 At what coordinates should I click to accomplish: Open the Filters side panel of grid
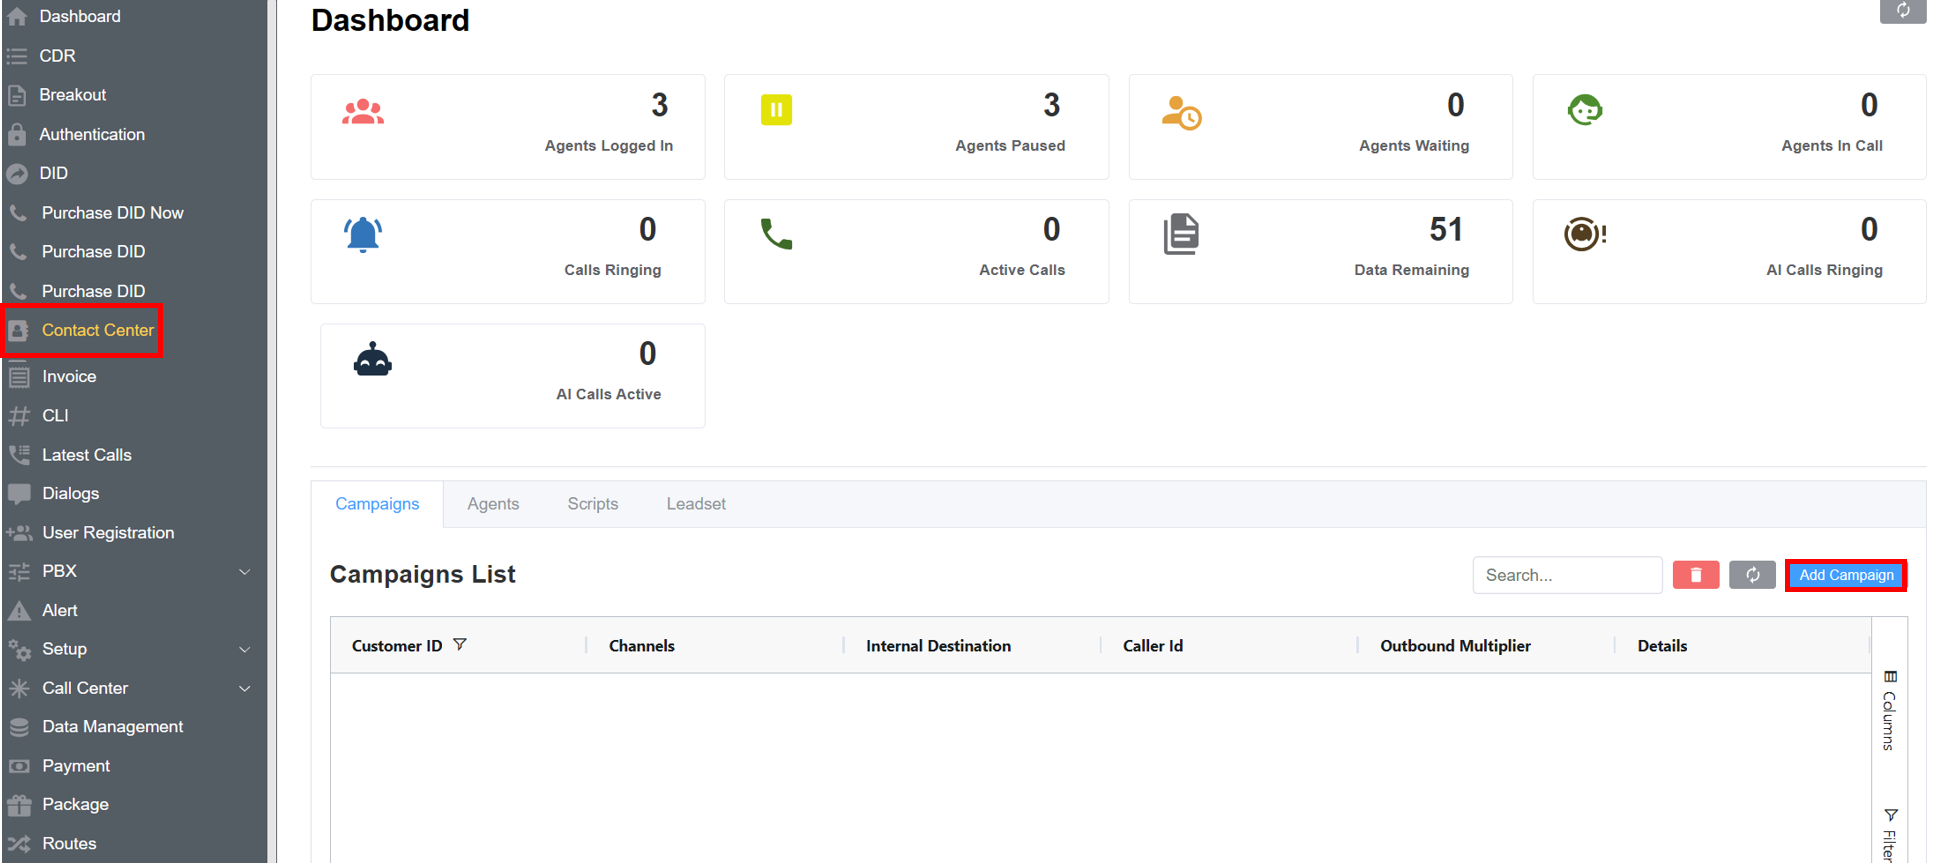[1889, 835]
